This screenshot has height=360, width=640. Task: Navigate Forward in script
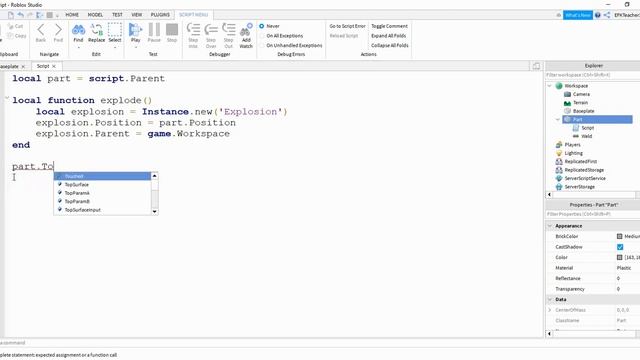point(58,33)
